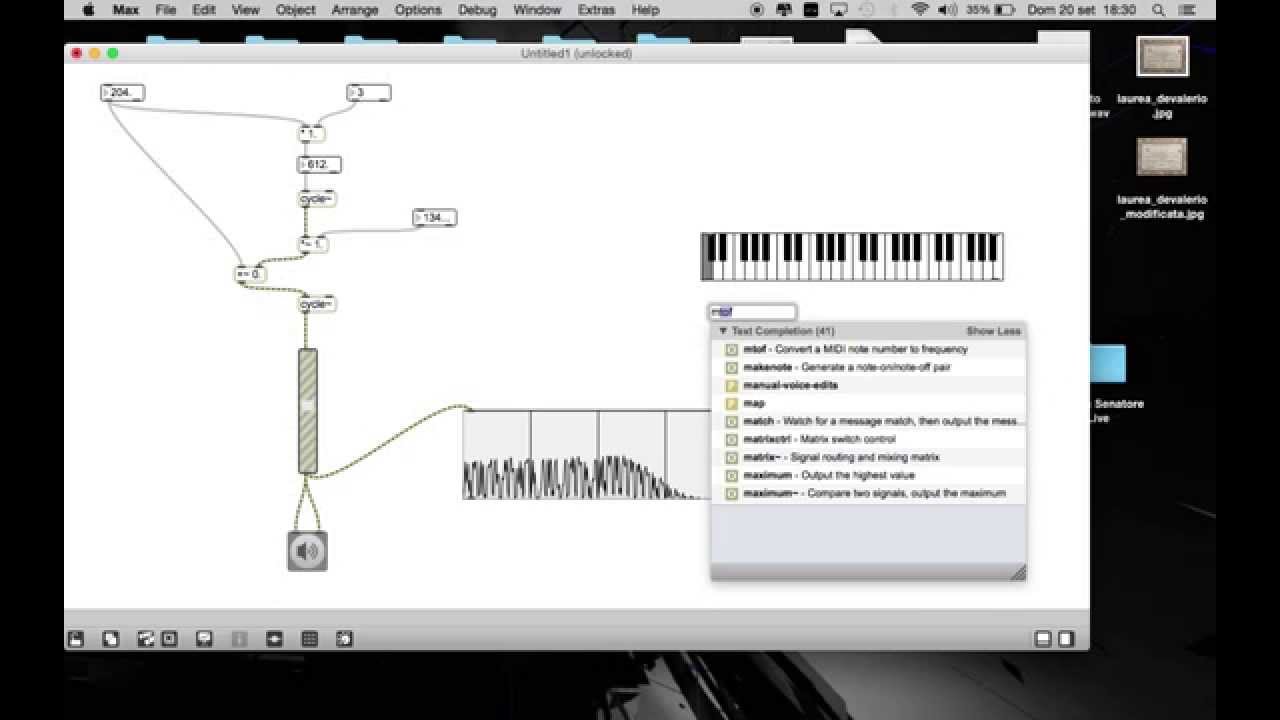Image resolution: width=1280 pixels, height=720 pixels.
Task: Select the blue folder on the desktop
Action: [x=1107, y=364]
